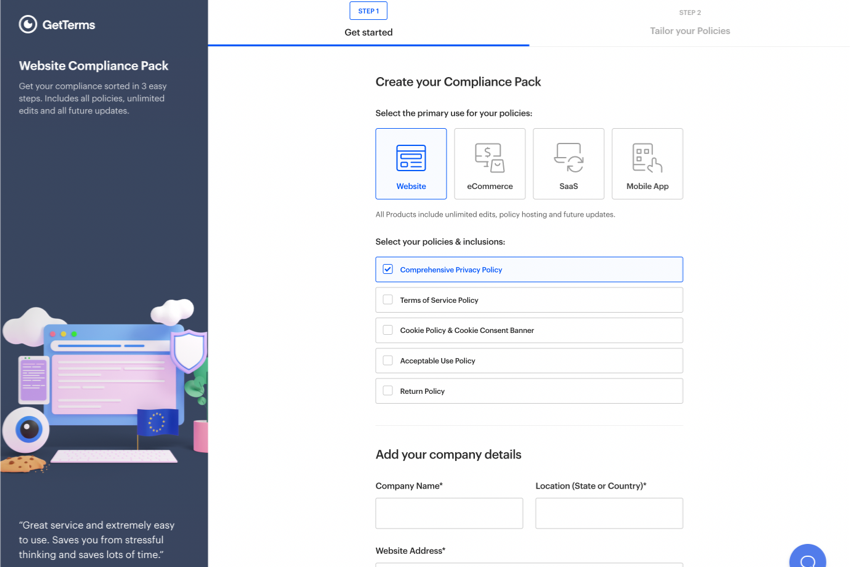Tick the Acceptable Use Policy checkbox

[x=388, y=360]
